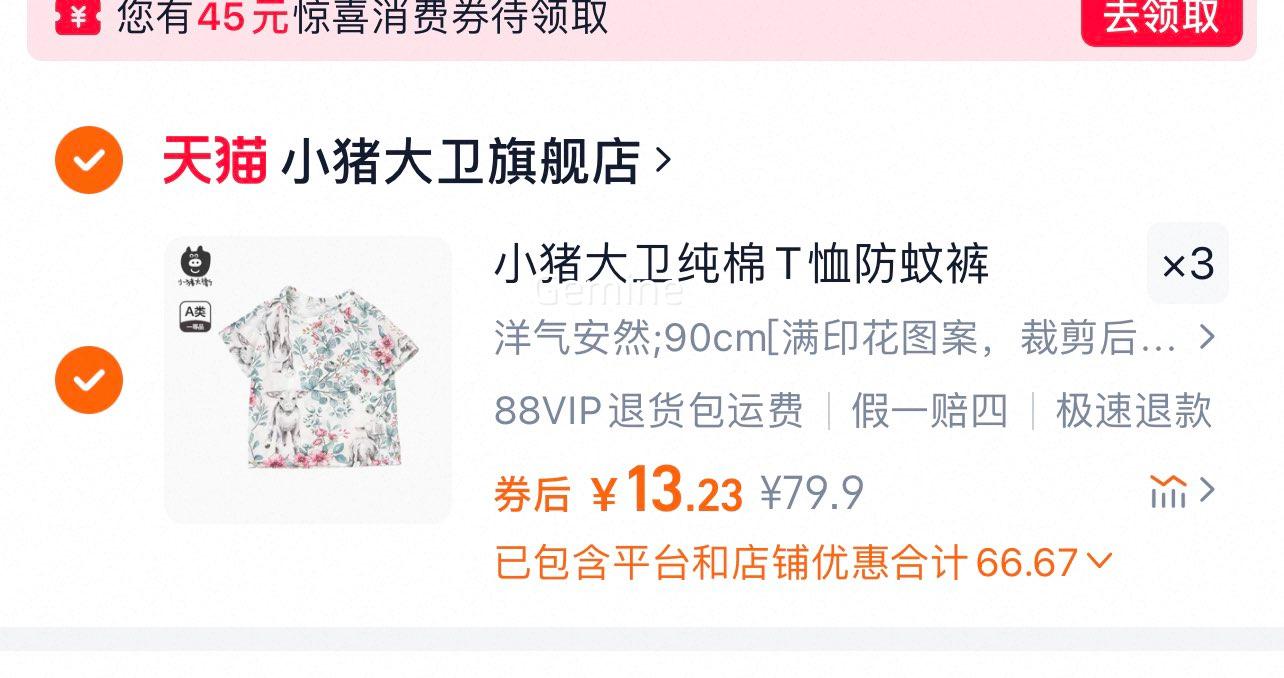The height and width of the screenshot is (678, 1284).
Task: Tap the 极速退款 service tag
Action: click(1134, 411)
